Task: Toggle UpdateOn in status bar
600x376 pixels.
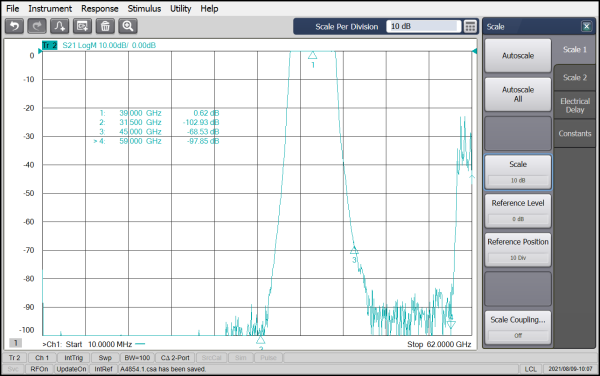Action: click(x=71, y=369)
